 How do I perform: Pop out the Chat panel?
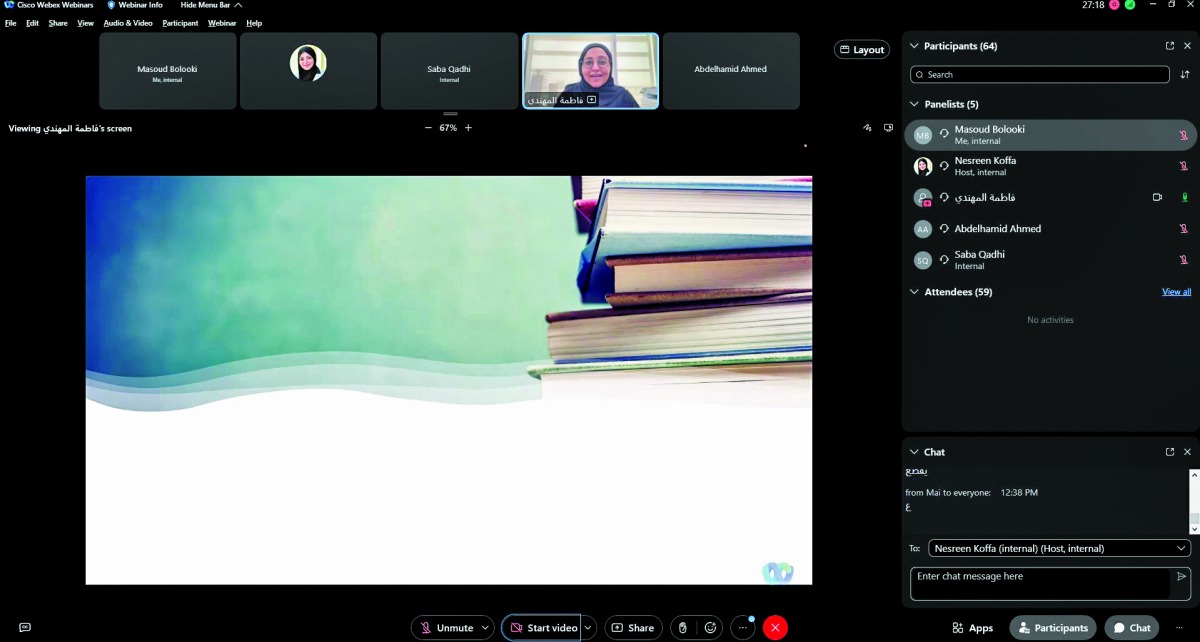click(x=1169, y=452)
